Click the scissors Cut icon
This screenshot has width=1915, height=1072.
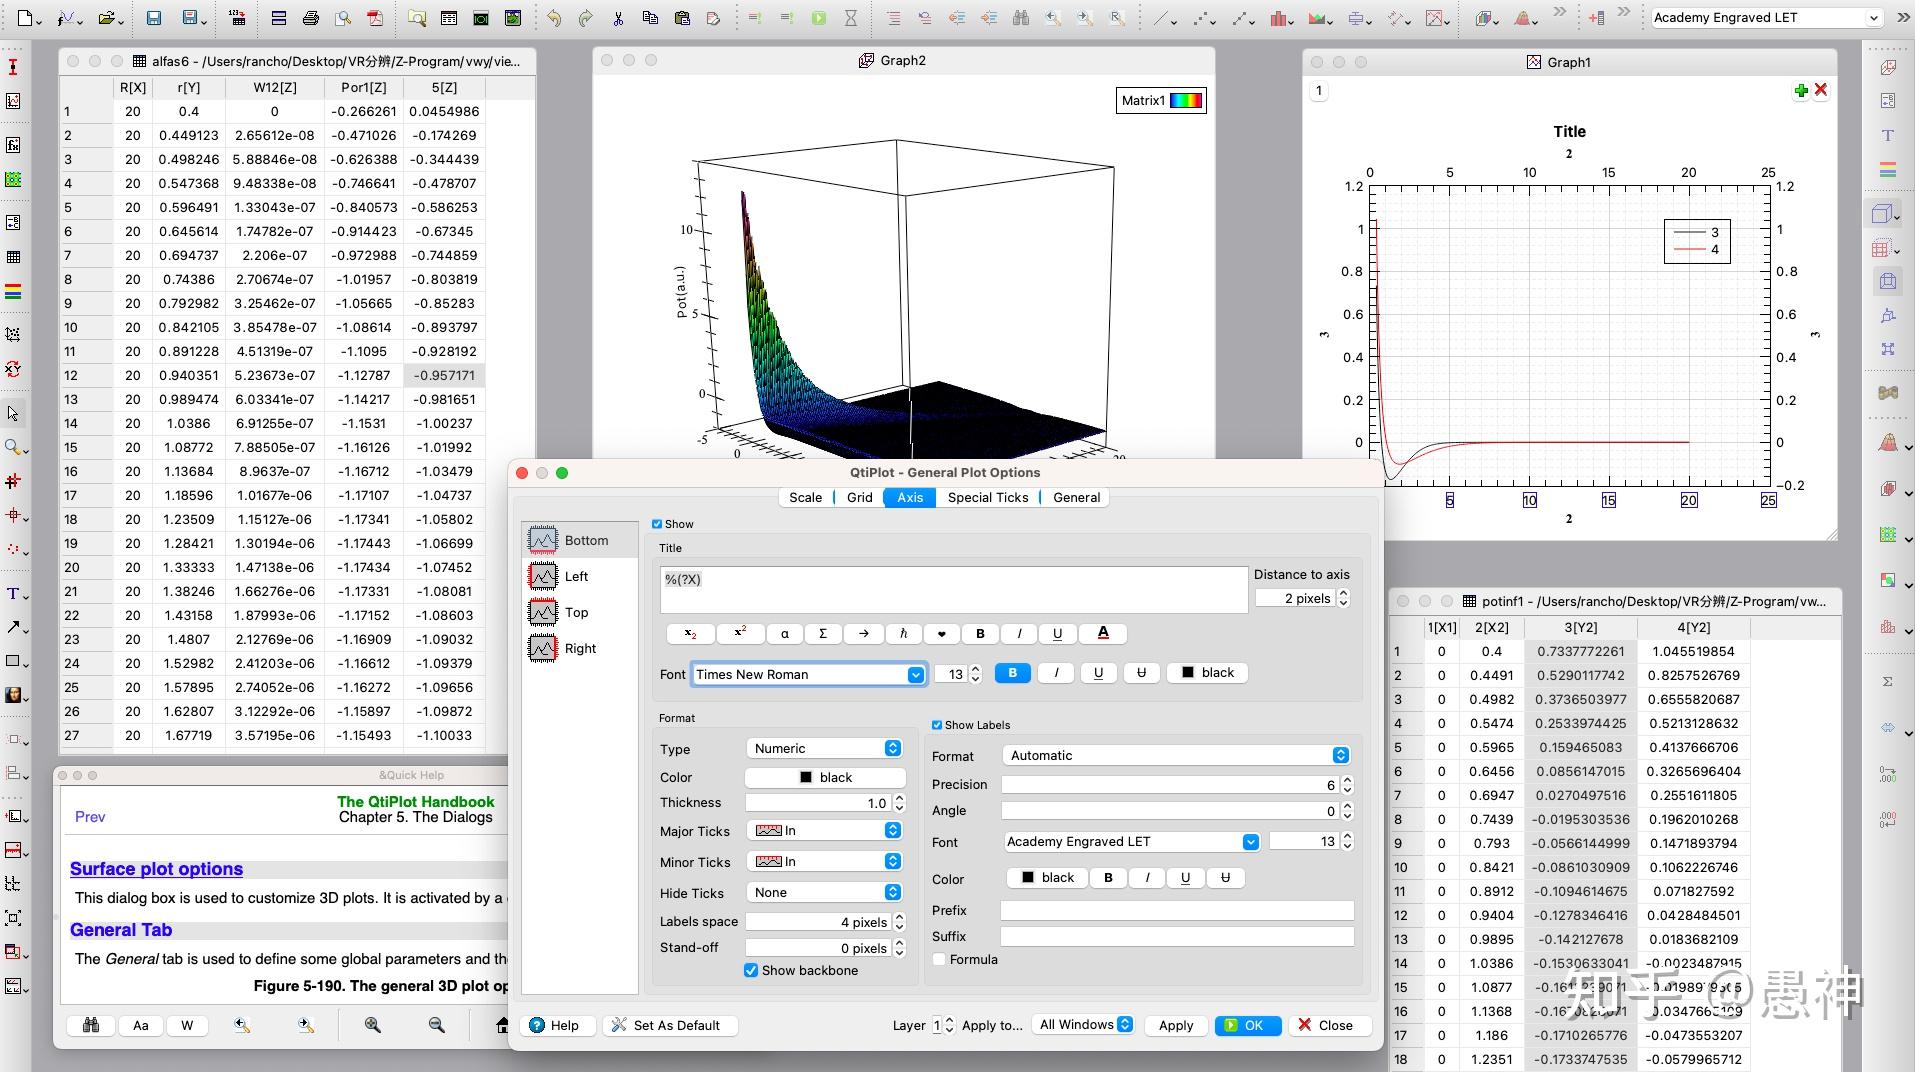point(618,18)
